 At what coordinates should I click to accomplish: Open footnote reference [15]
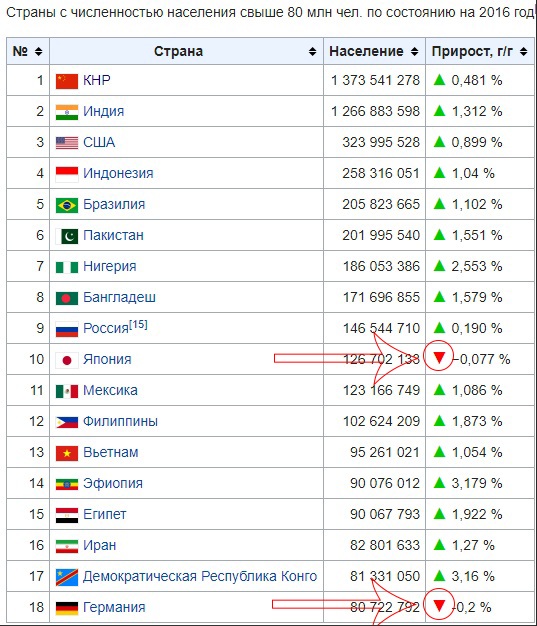tap(138, 324)
